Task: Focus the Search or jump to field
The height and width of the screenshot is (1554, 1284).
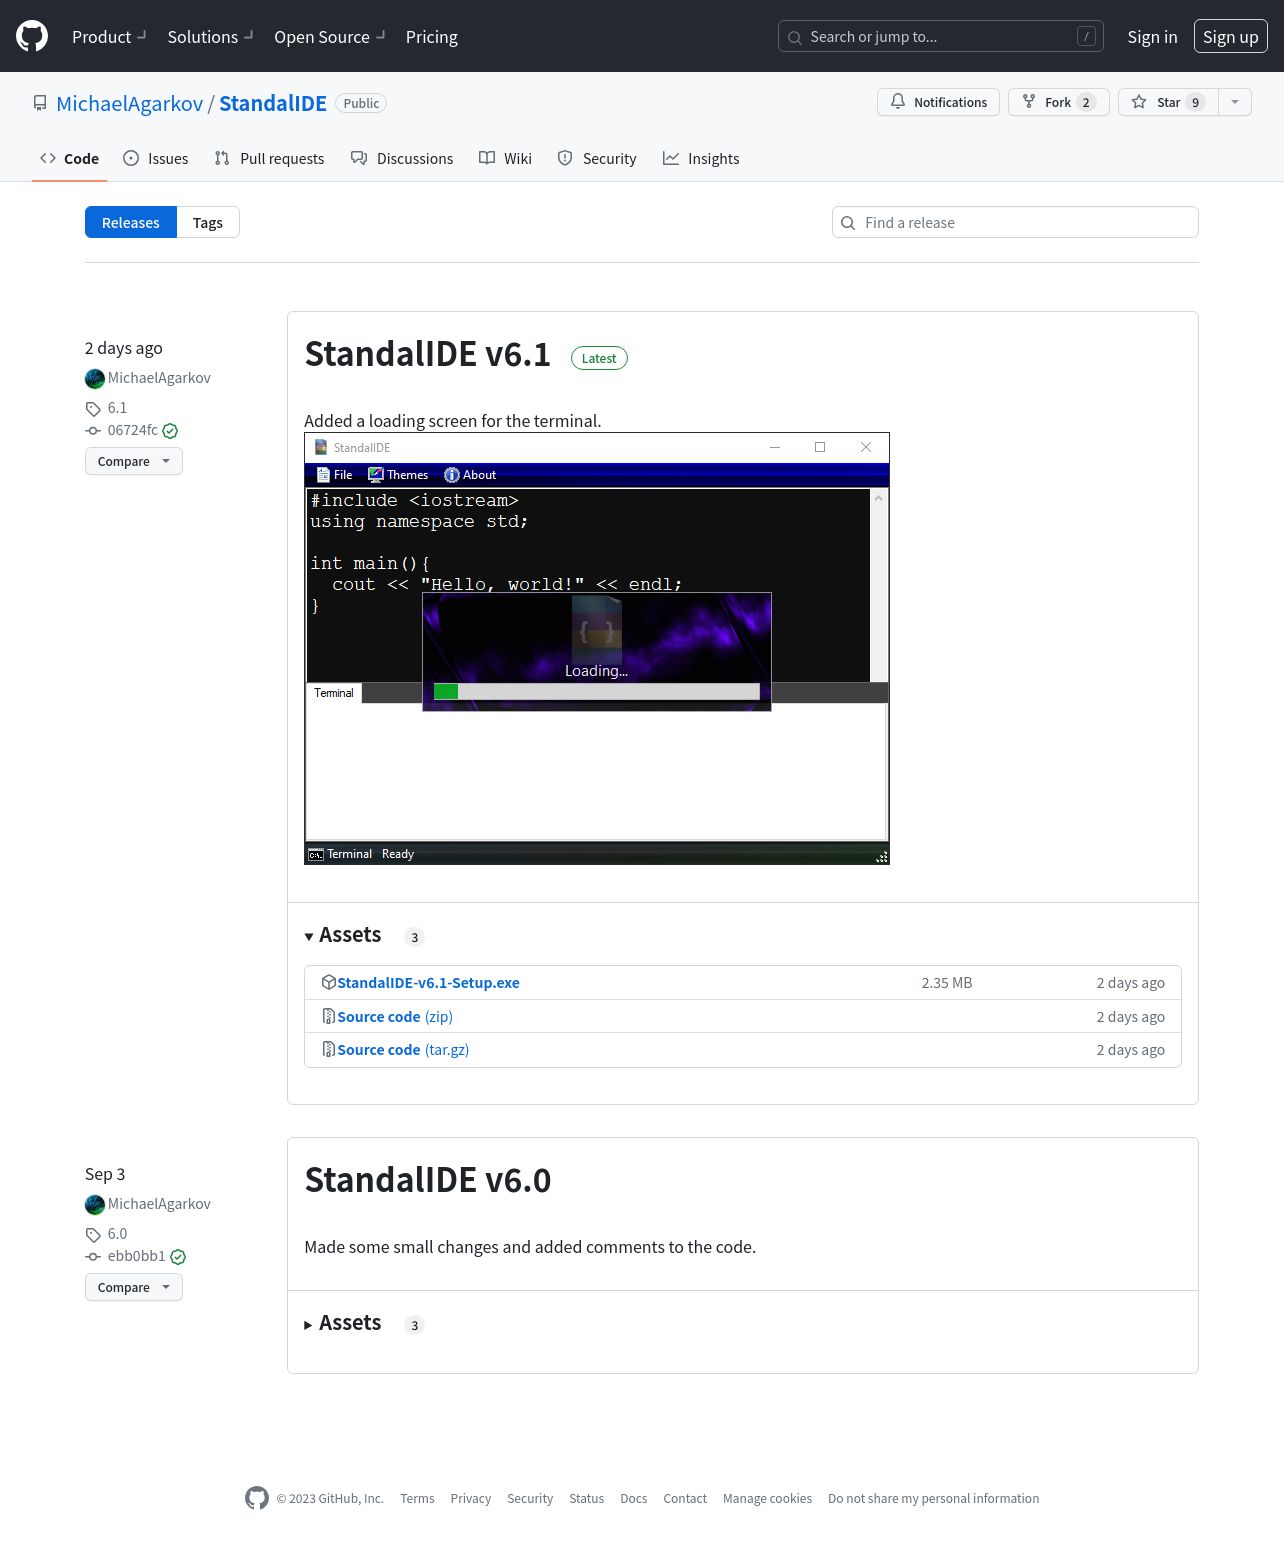Action: (x=941, y=36)
